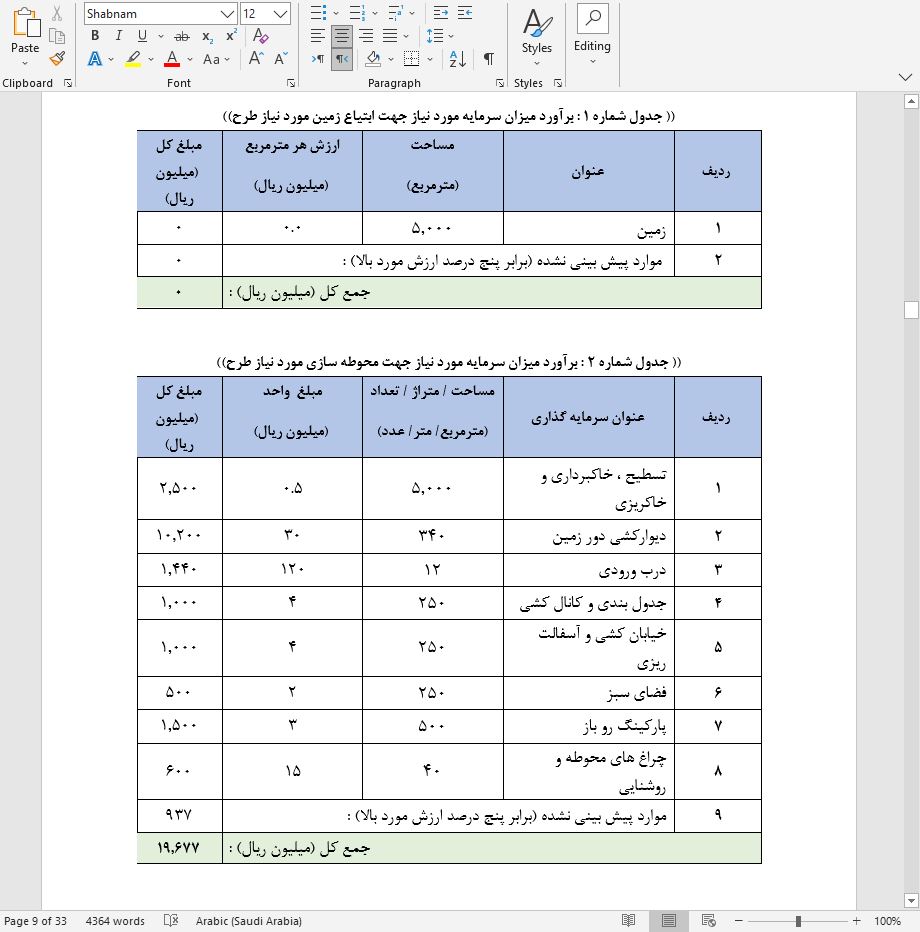Open proofing spelling check icon
The height and width of the screenshot is (932, 920).
click(x=171, y=921)
